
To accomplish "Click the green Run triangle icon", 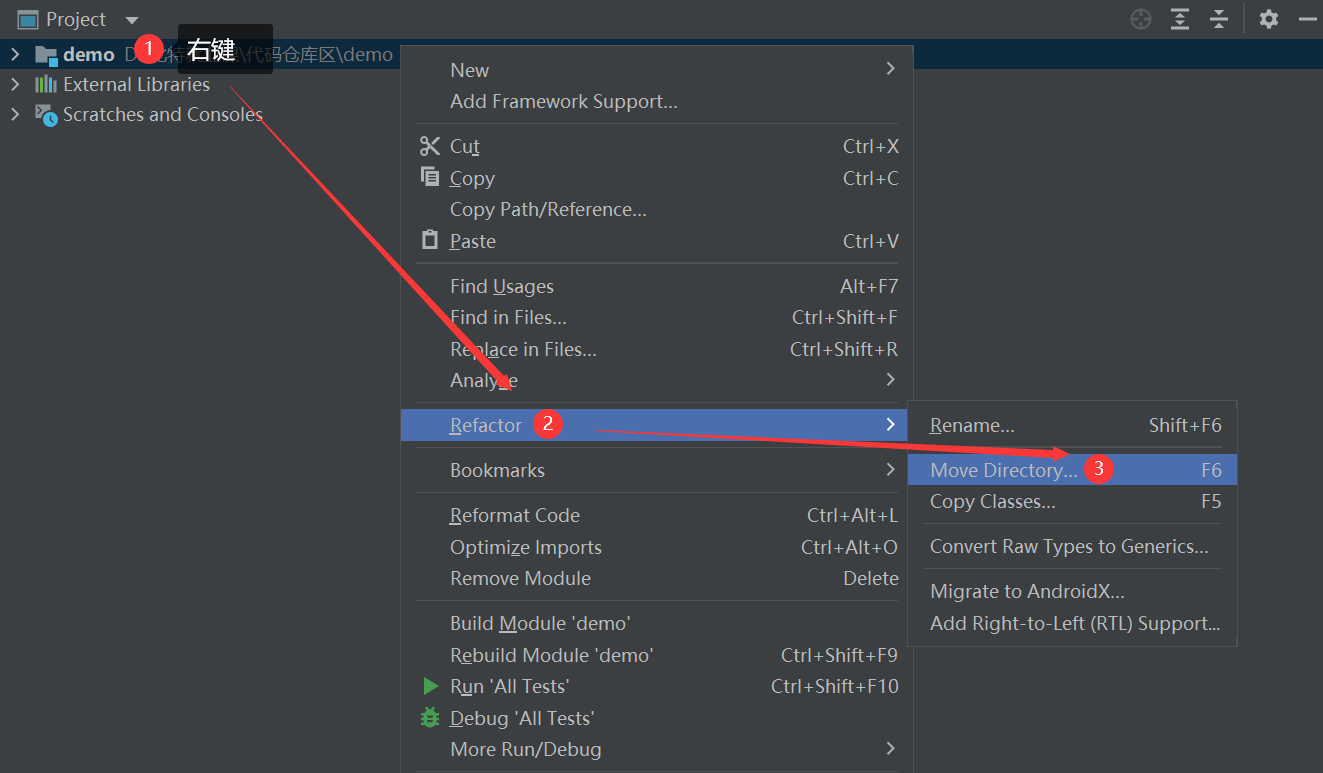I will [430, 686].
